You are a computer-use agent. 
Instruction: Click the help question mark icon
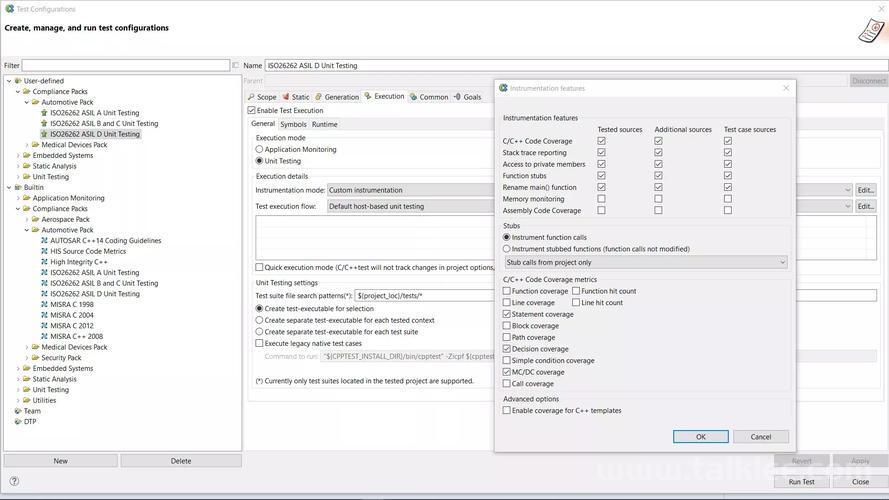(14, 481)
